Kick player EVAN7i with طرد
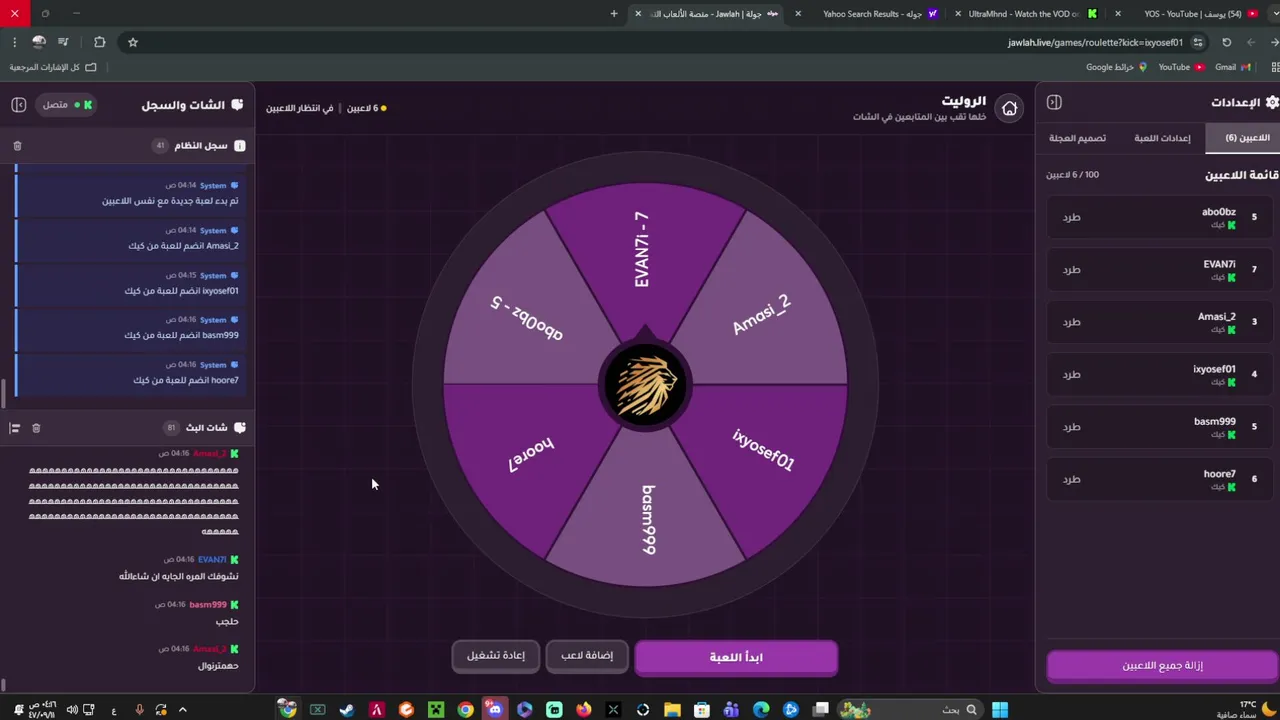Screen dimensions: 1280x720 [1071, 270]
